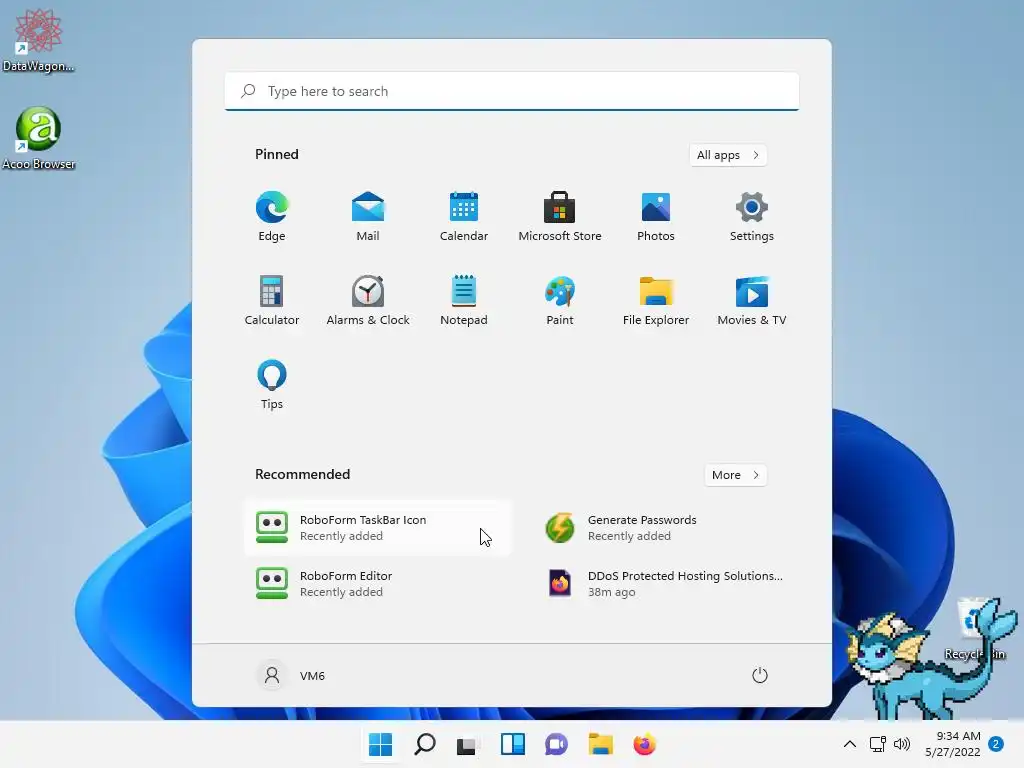Image resolution: width=1024 pixels, height=768 pixels.
Task: Open RoboForm Editor recommended item
Action: (378, 584)
